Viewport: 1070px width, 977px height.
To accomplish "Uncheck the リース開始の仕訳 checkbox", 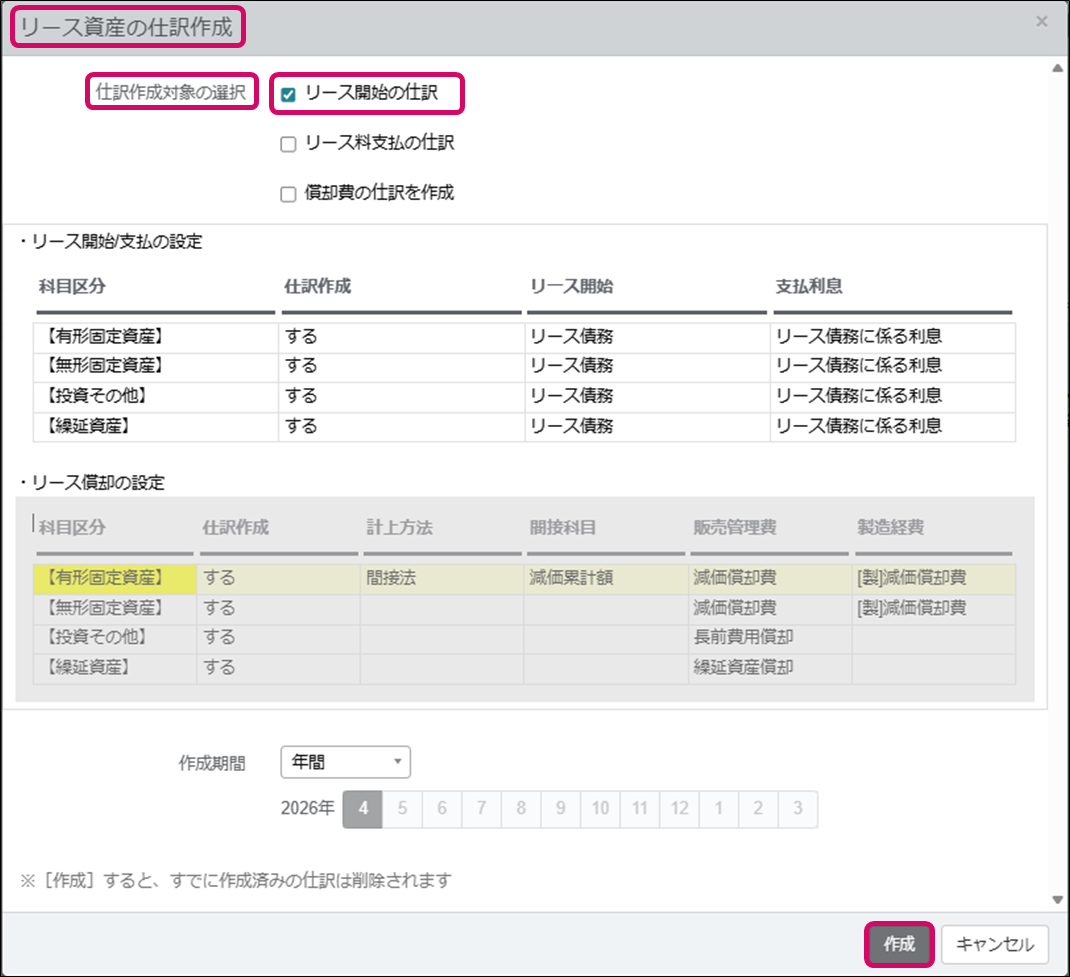I will 289,95.
